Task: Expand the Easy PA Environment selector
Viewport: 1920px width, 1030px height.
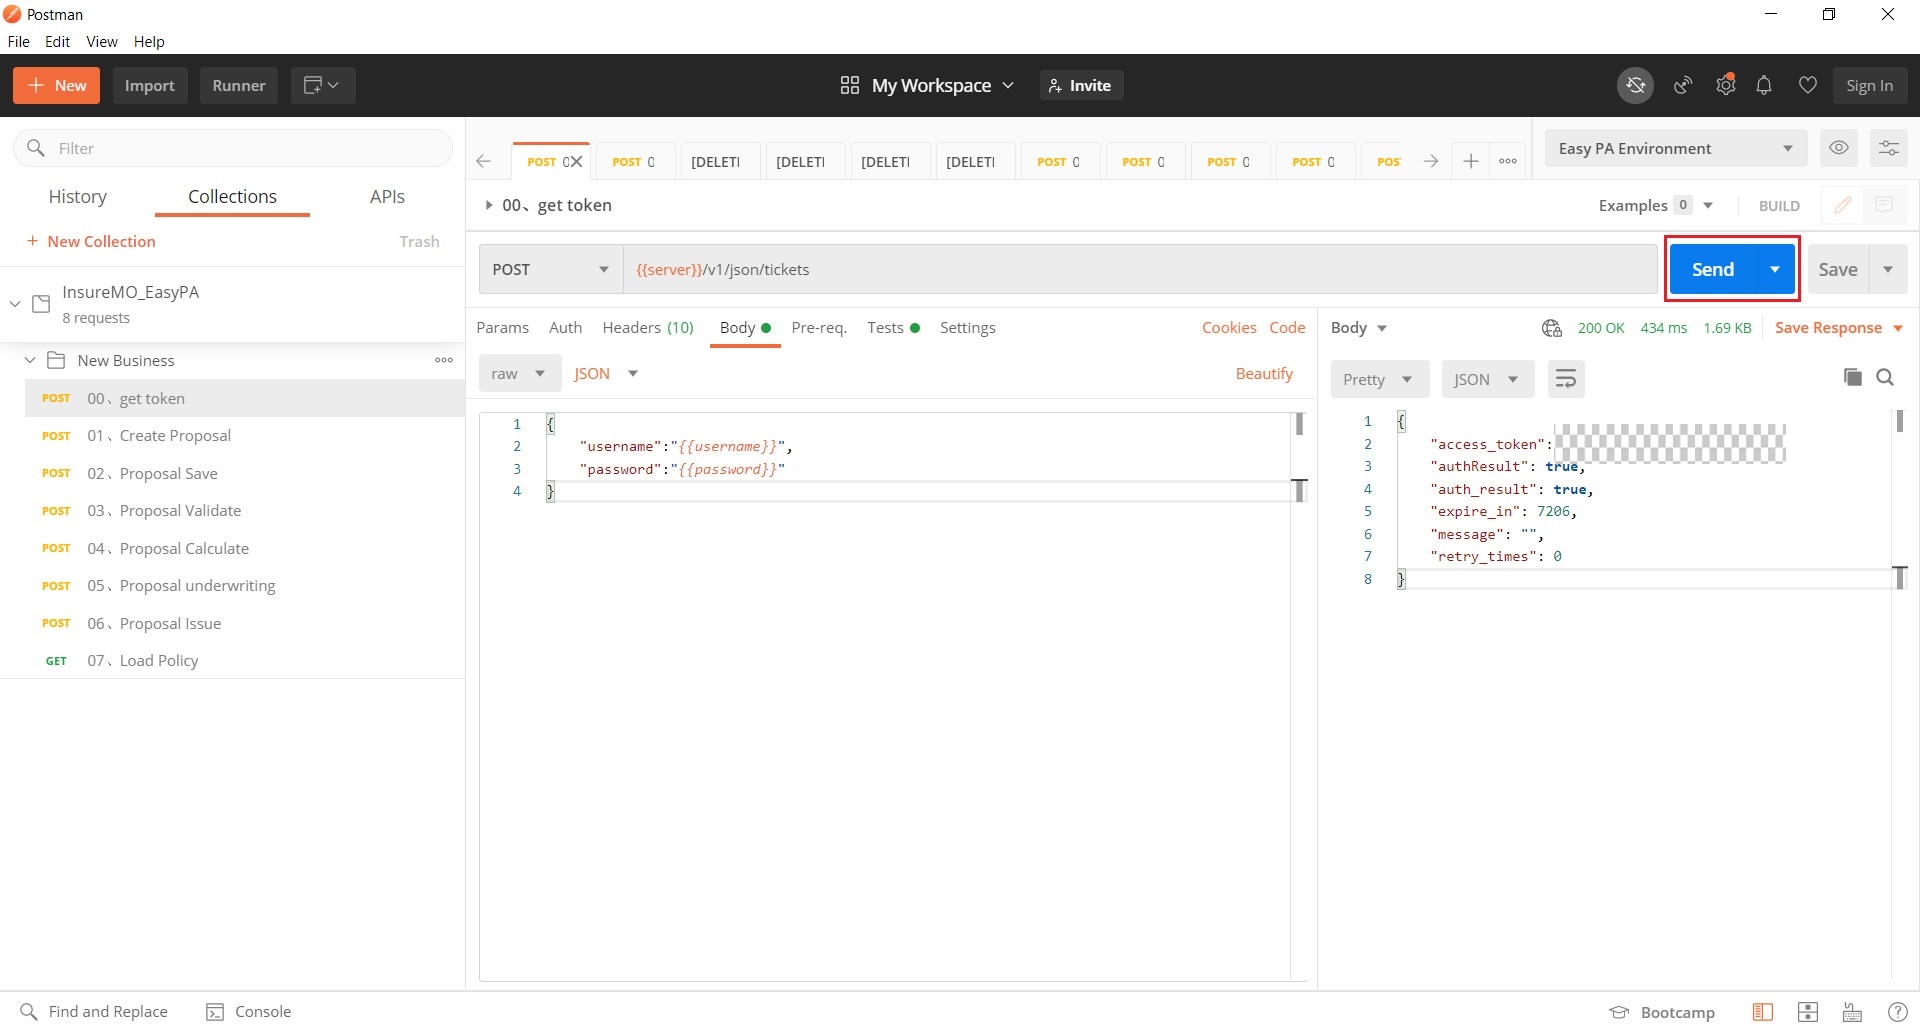Action: pyautogui.click(x=1676, y=148)
